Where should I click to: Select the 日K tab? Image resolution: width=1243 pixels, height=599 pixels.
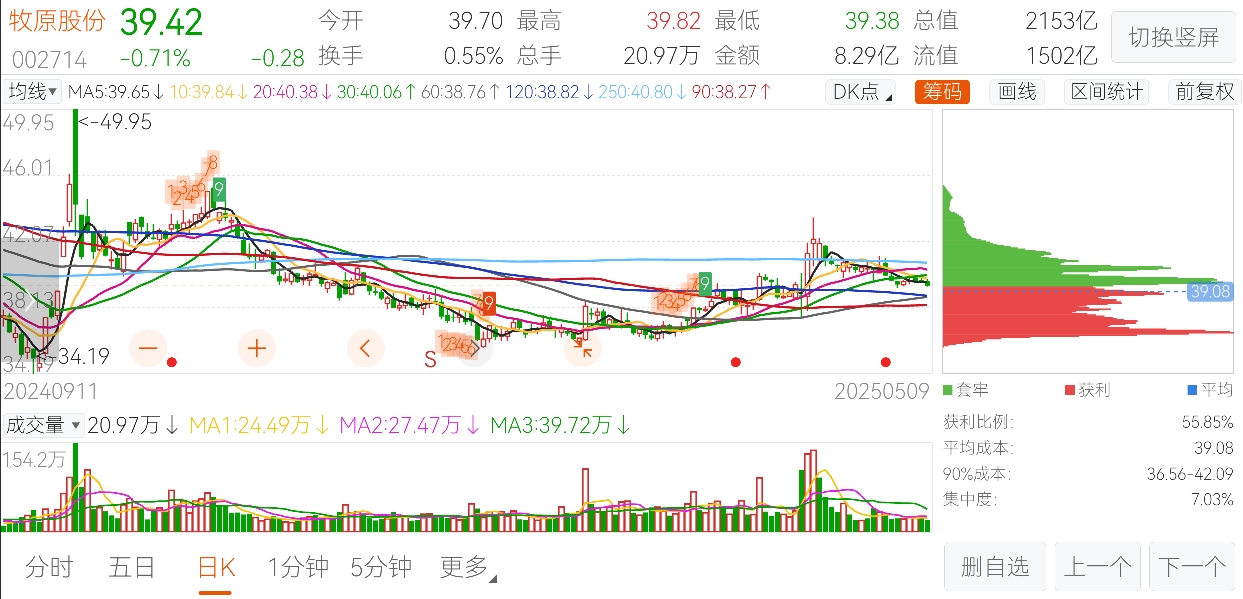(x=216, y=568)
